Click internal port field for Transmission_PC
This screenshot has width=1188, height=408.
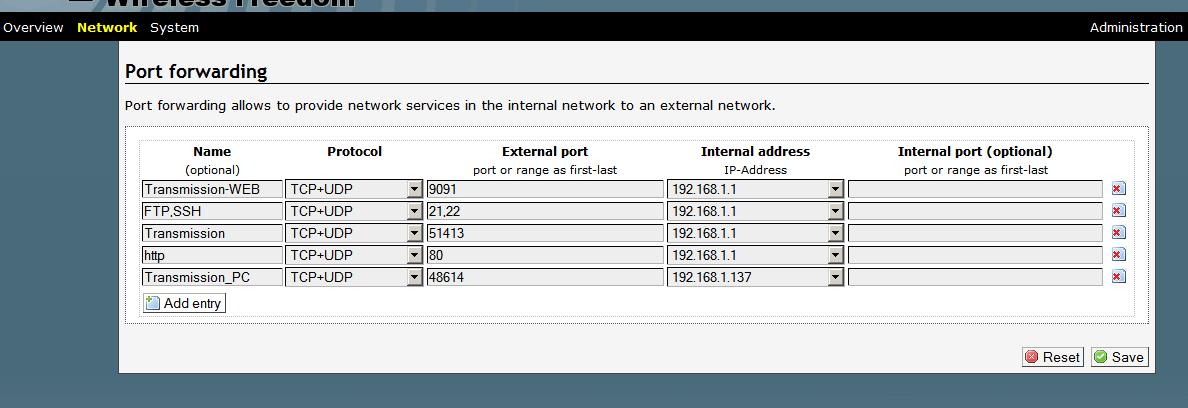[x=975, y=277]
